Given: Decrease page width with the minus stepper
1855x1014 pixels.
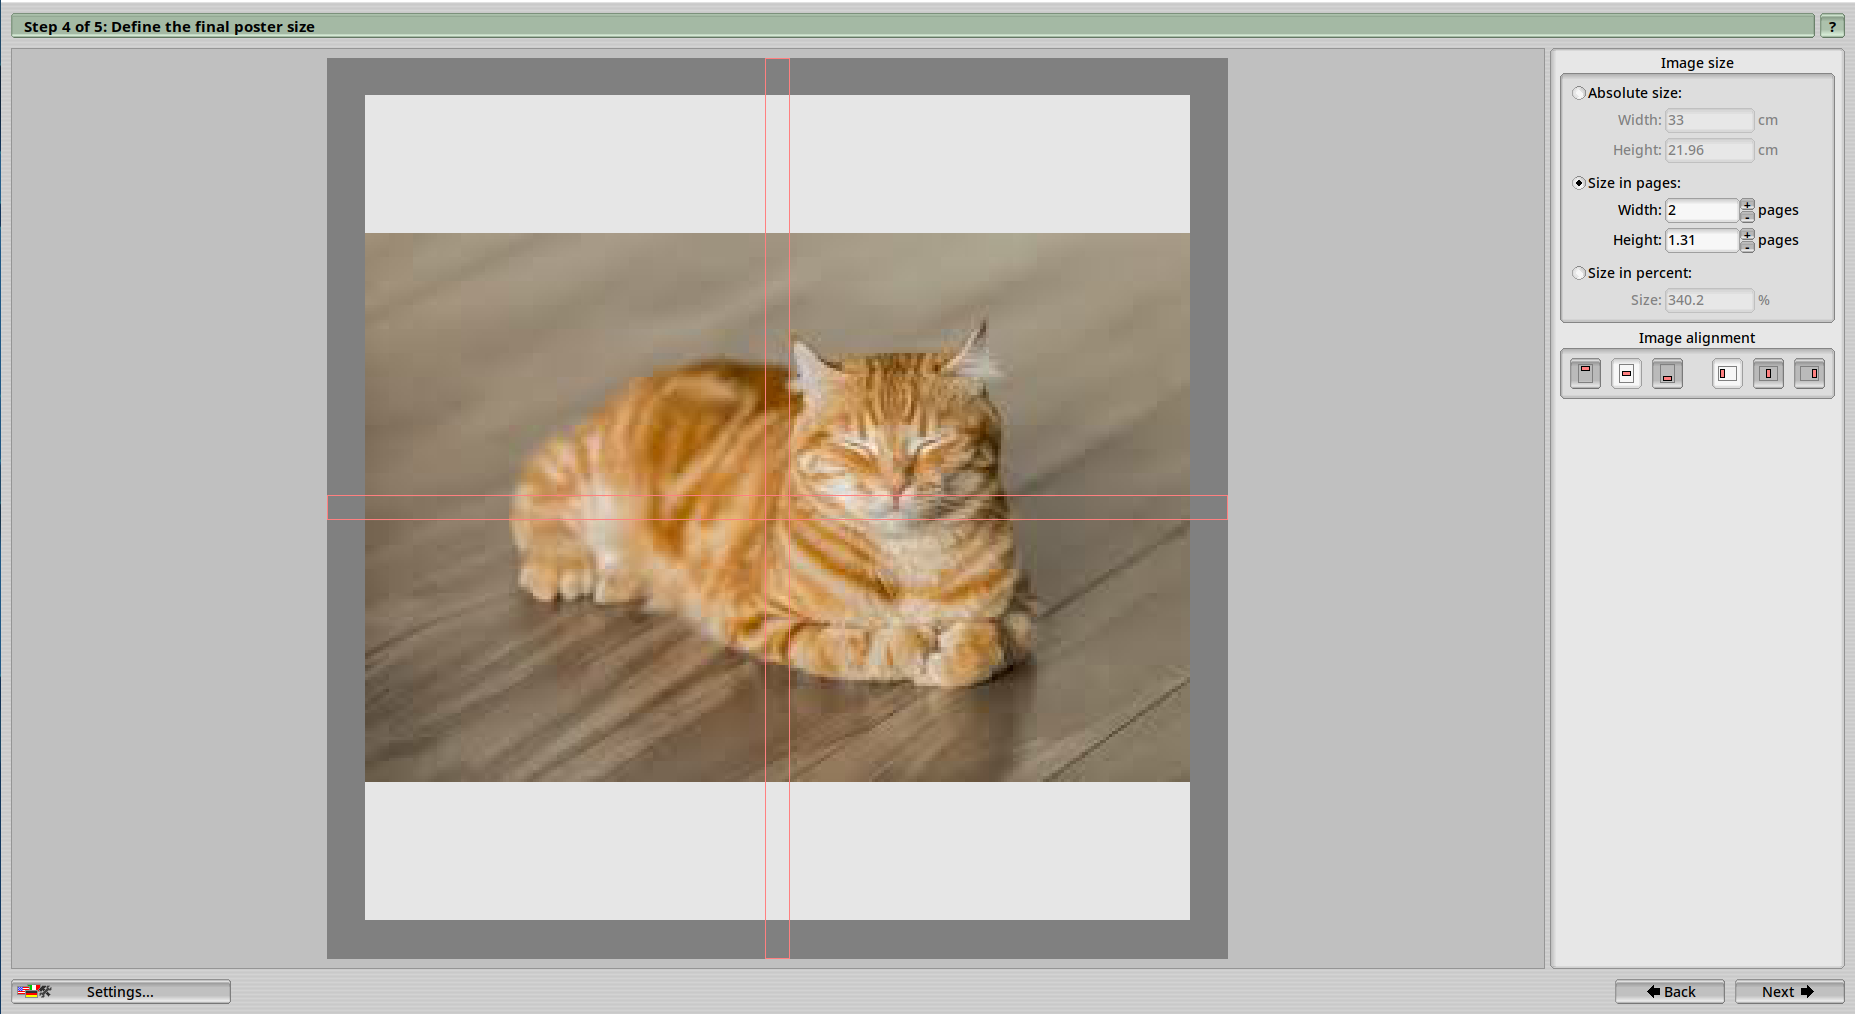Looking at the screenshot, I should click(x=1747, y=216).
